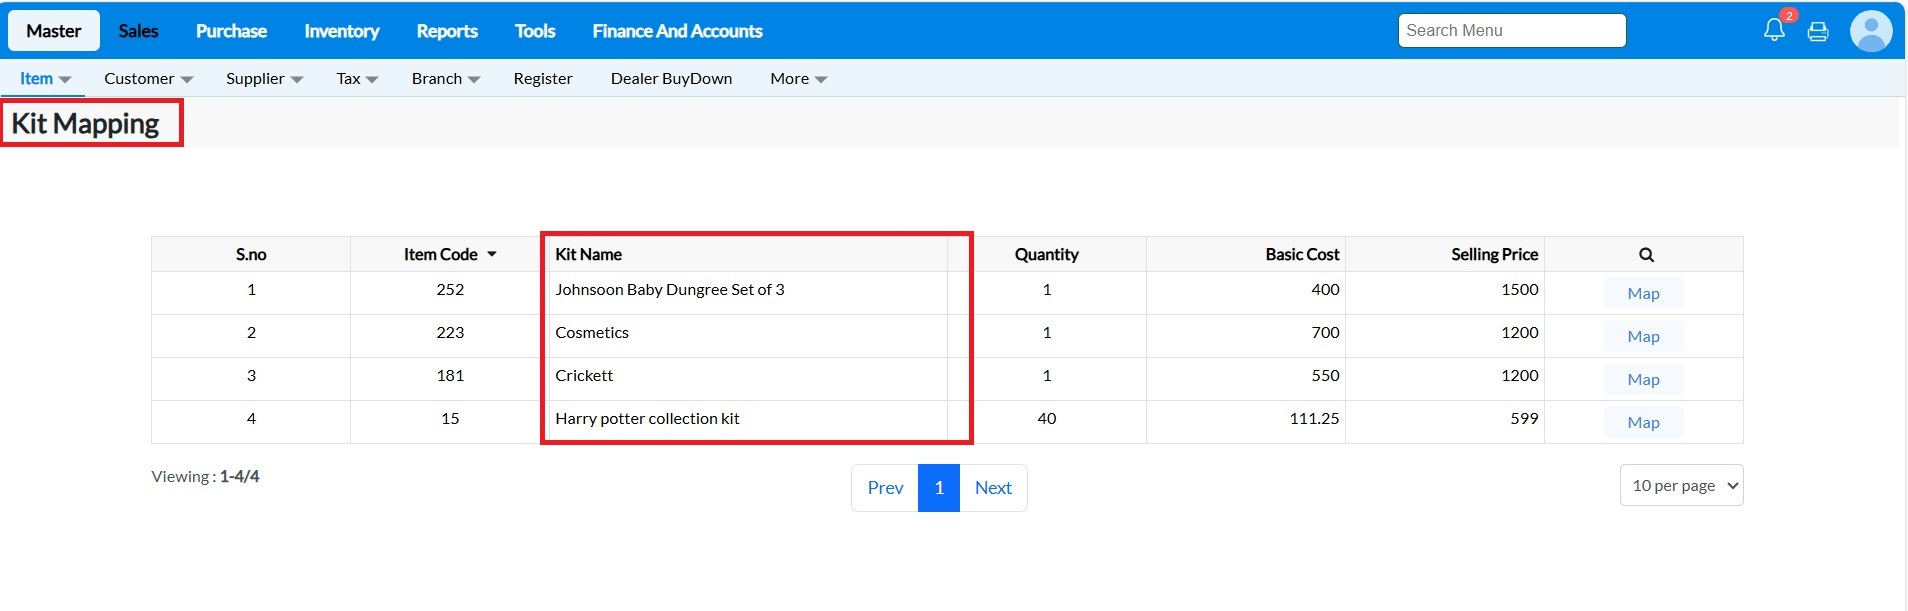The image size is (1908, 611).
Task: Open the Customer dropdown menu
Action: [x=148, y=79]
